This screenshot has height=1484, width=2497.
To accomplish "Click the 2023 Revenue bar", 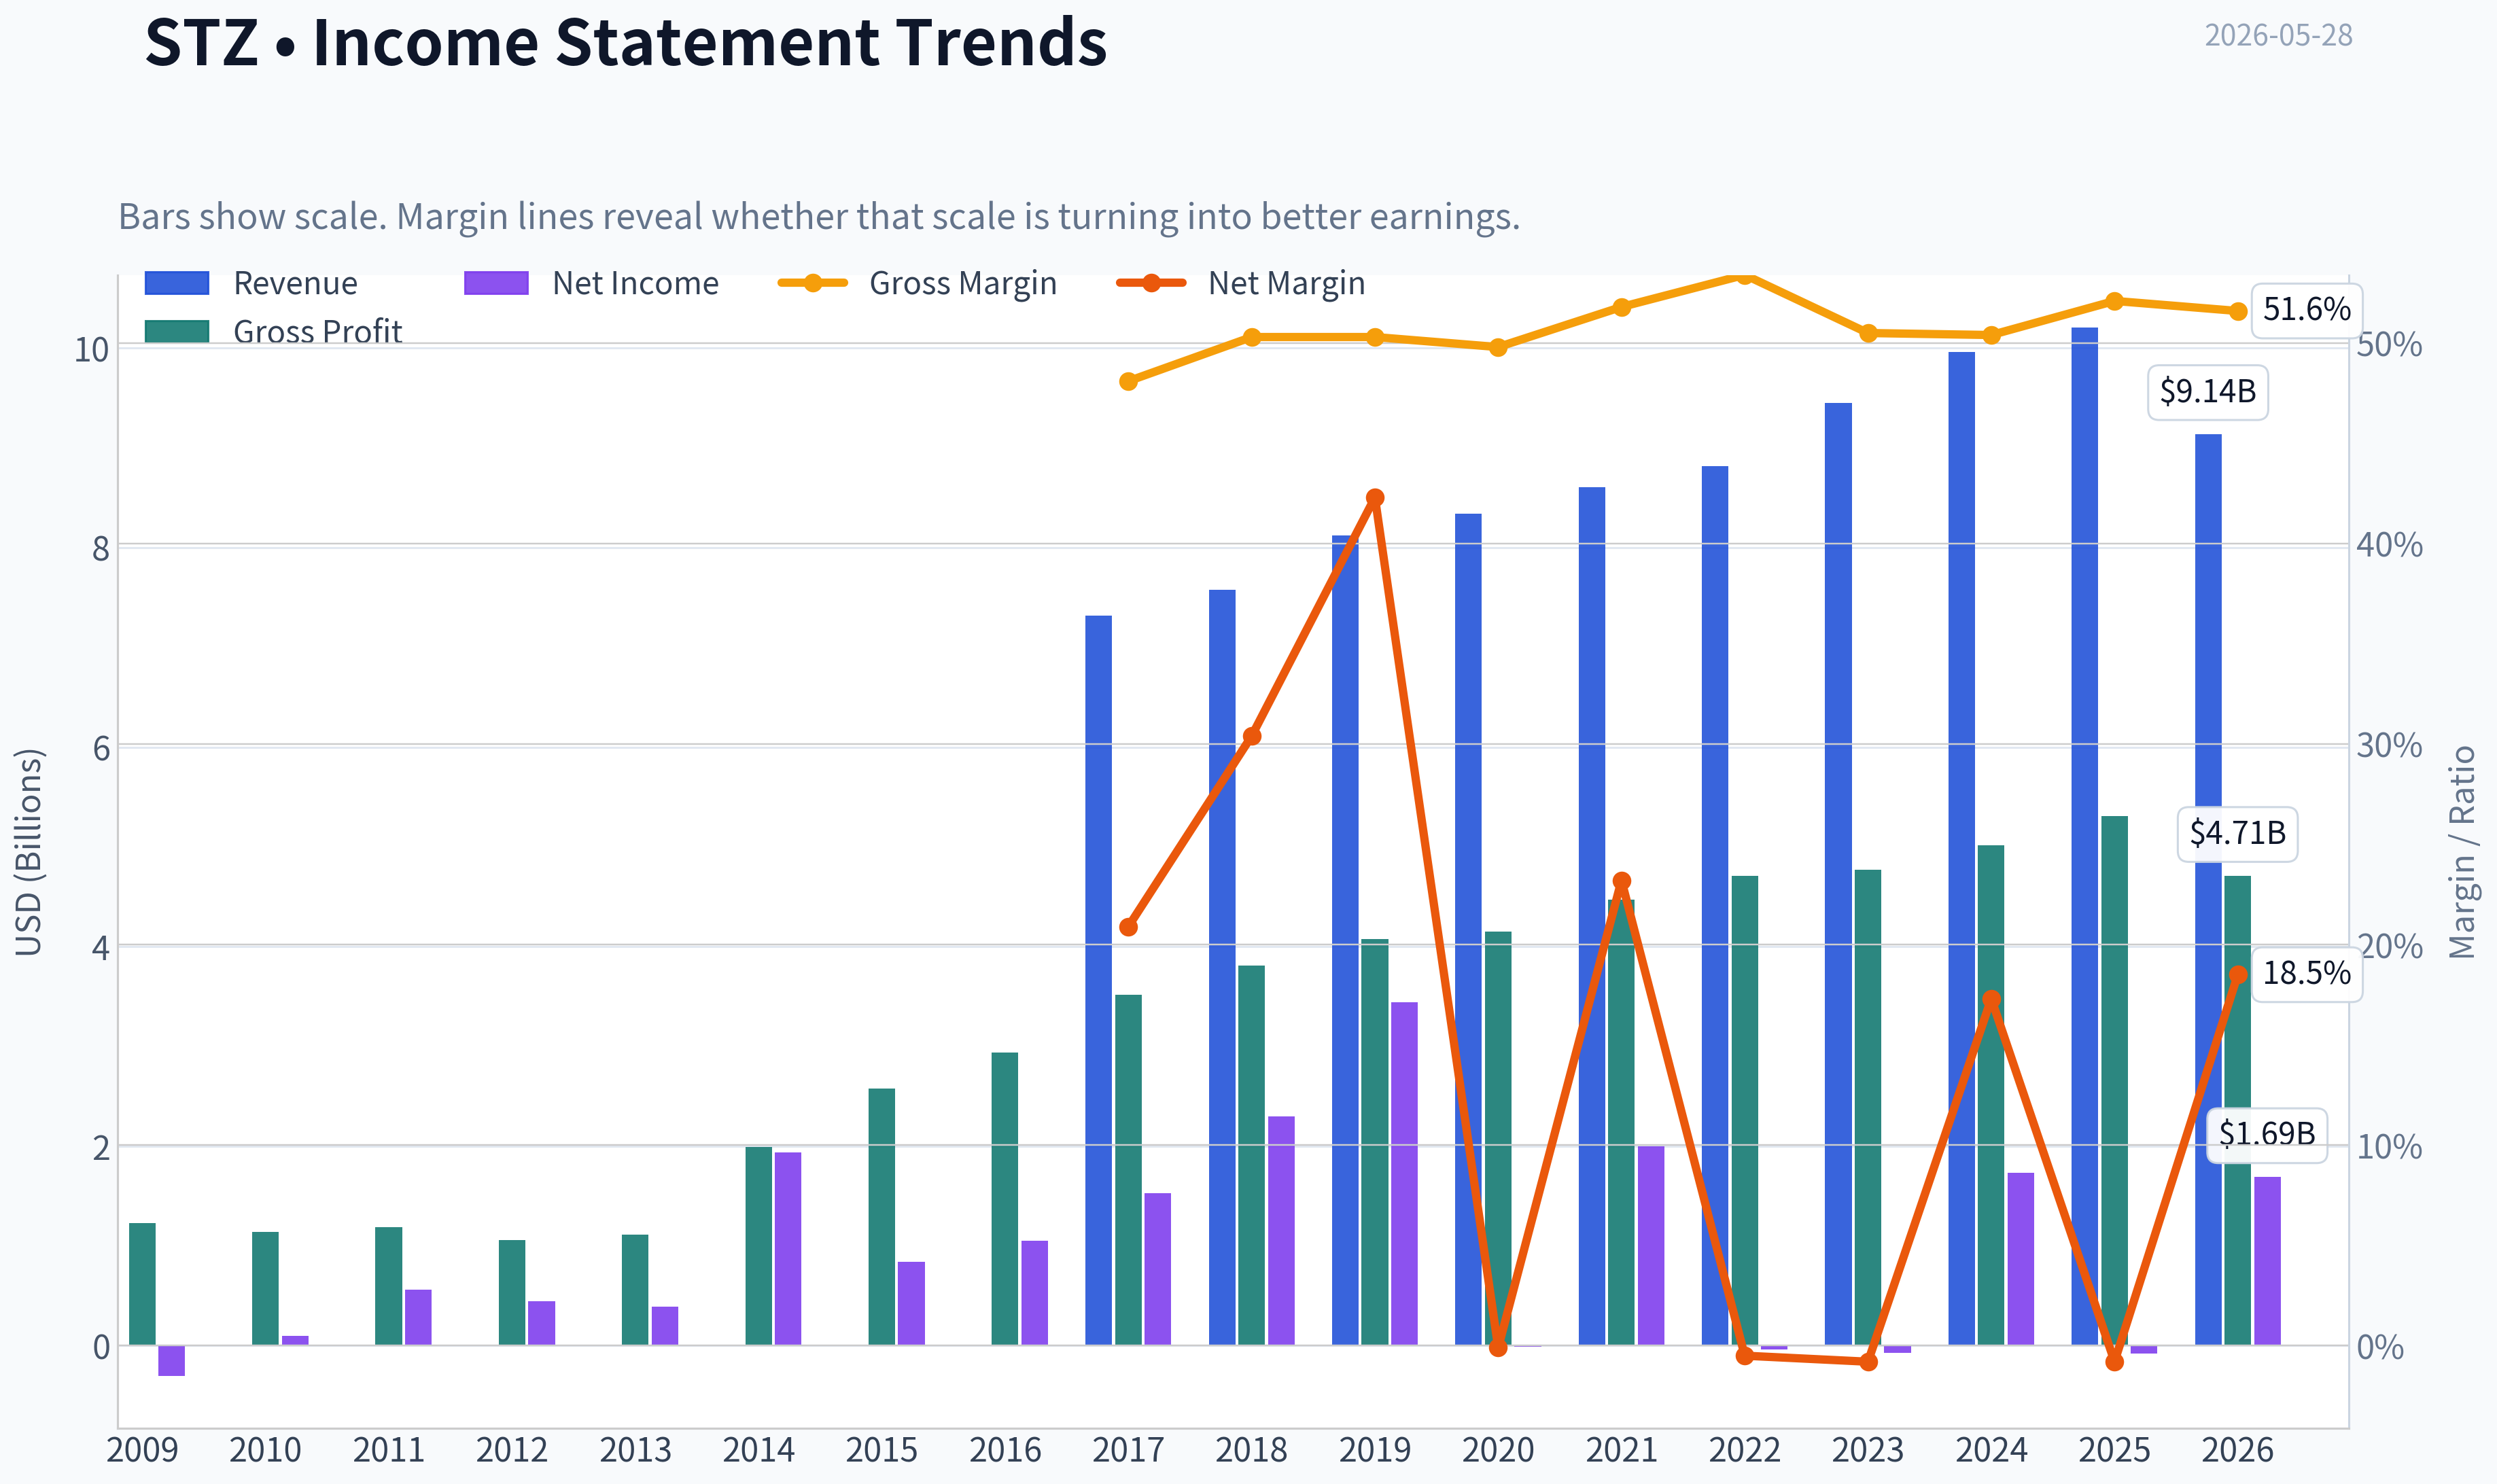I will click(x=1838, y=874).
